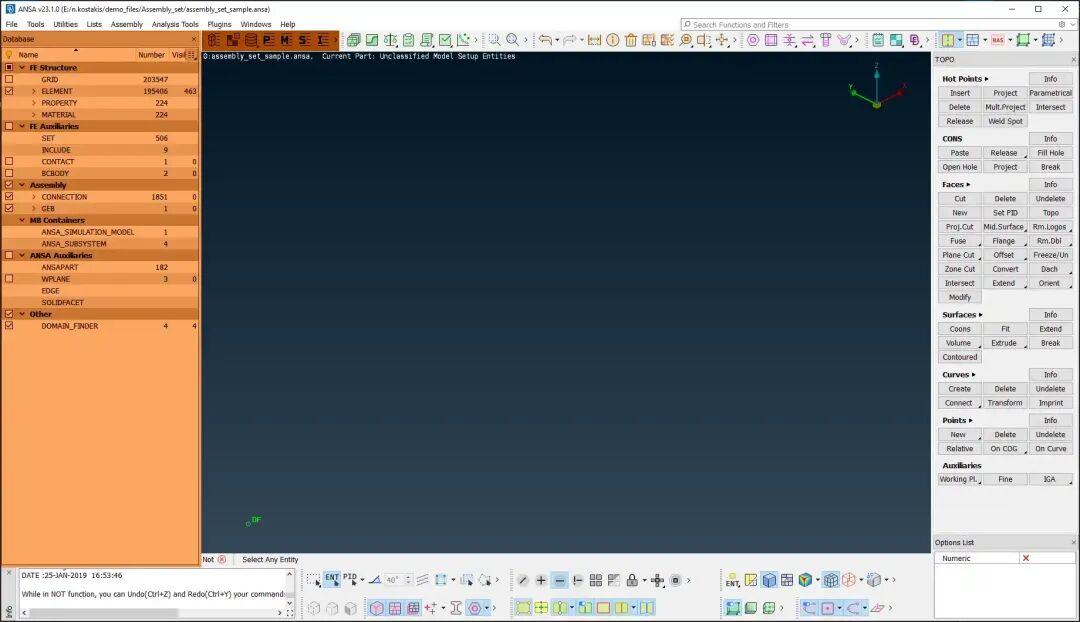The image size is (1080, 622).
Task: Open the Analysis Tools menu
Action: coord(175,24)
